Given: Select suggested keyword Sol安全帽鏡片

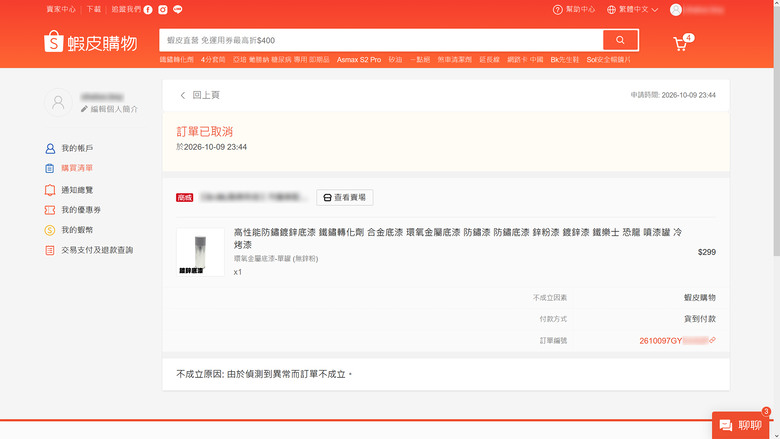Looking at the screenshot, I should point(608,60).
